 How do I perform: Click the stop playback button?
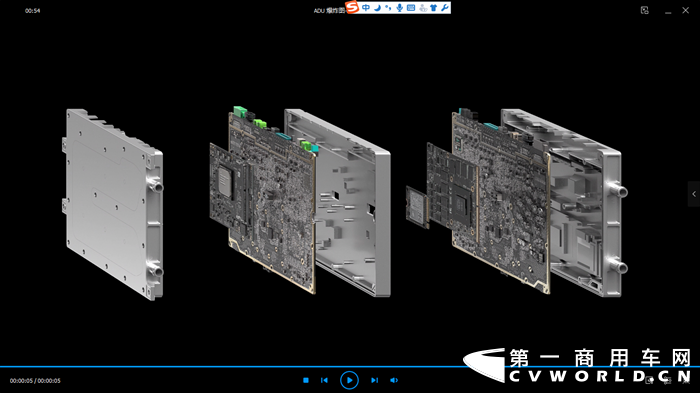tap(306, 380)
